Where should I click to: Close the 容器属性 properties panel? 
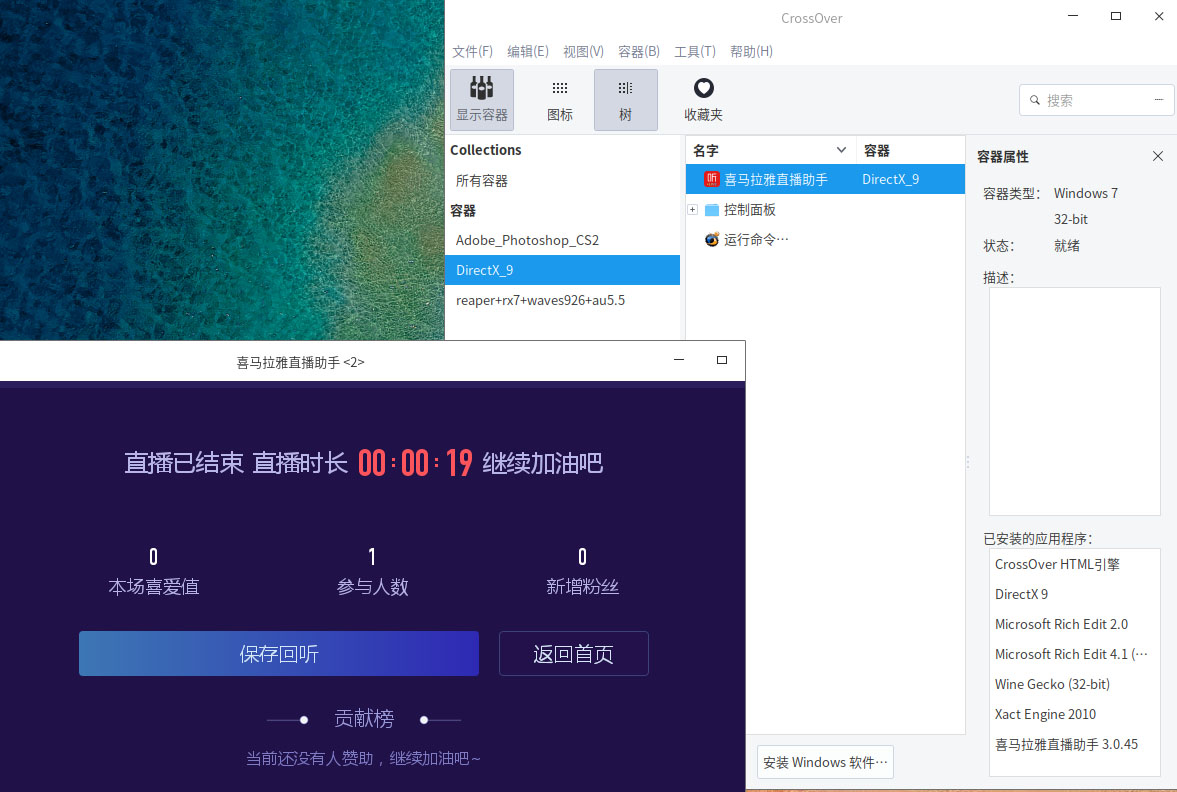1157,156
